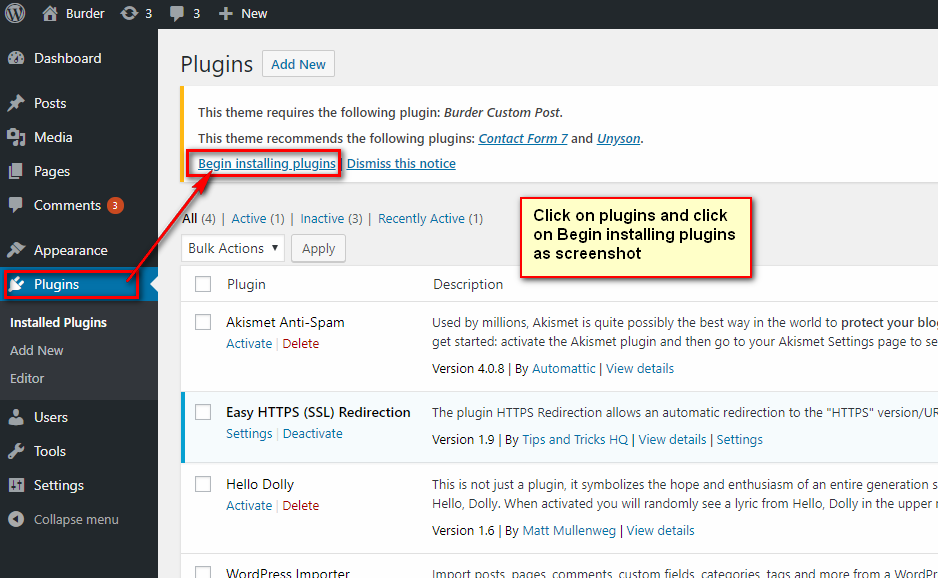Click the Users person icon
Viewport: 938px width, 578px height.
[x=16, y=417]
